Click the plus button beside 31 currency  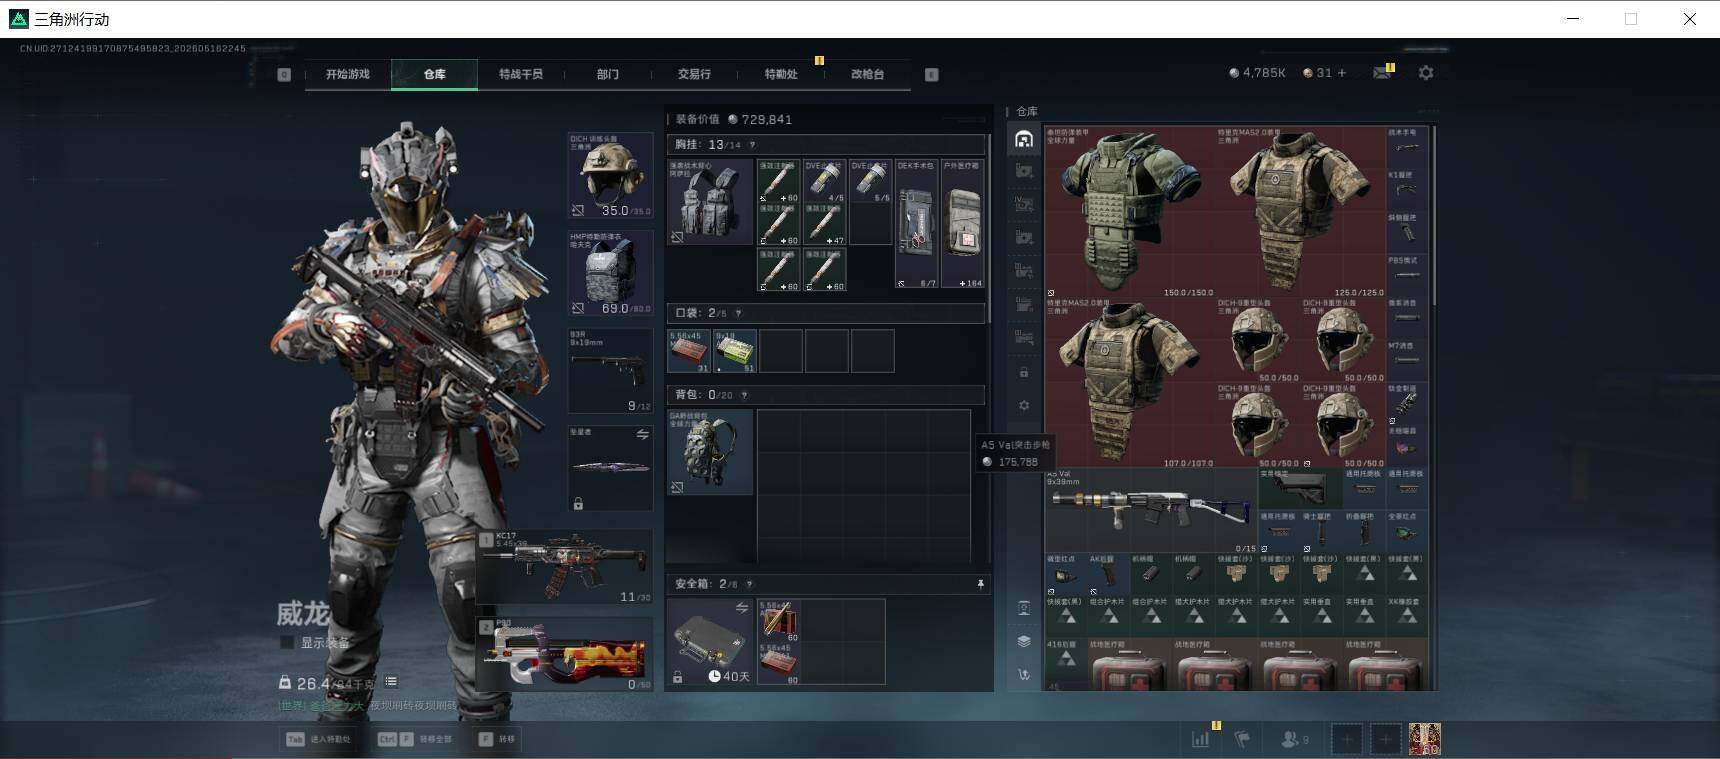pyautogui.click(x=1342, y=73)
